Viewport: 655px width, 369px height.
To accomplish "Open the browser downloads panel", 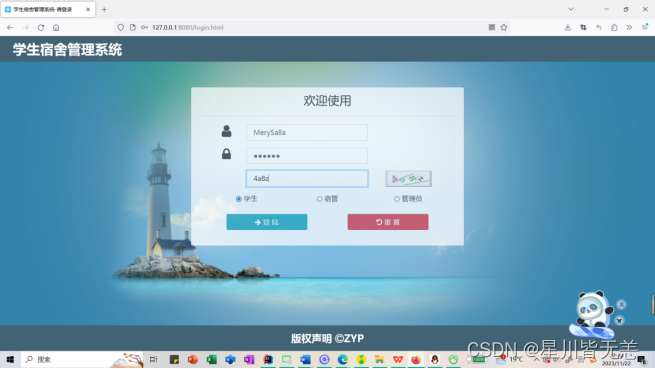I will point(568,28).
